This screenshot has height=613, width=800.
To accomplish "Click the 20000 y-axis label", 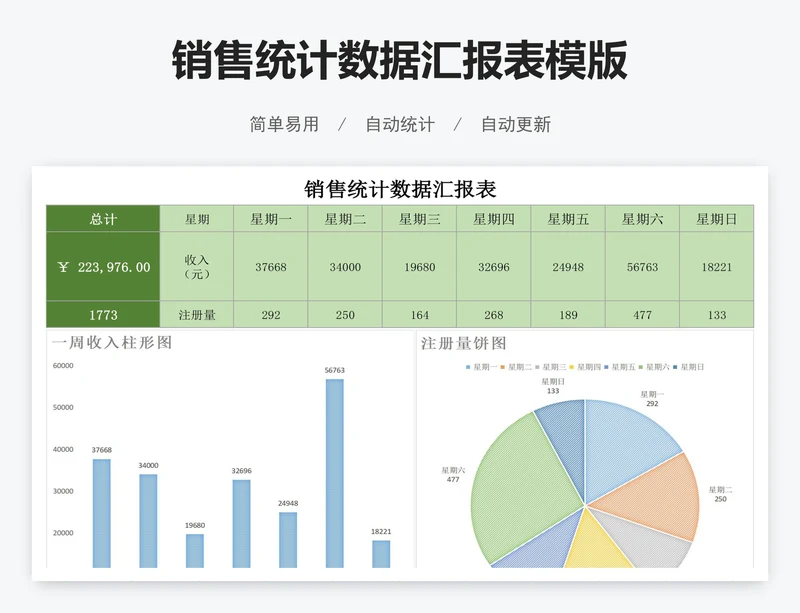I will pyautogui.click(x=63, y=533).
